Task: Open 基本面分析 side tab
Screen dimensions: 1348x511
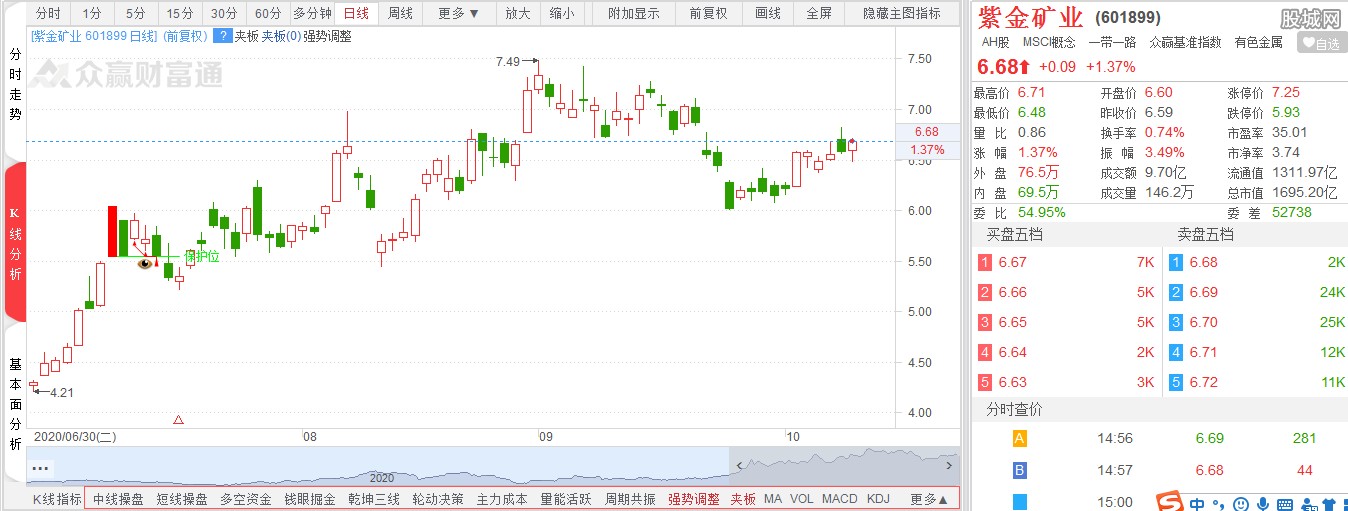Action: point(14,404)
